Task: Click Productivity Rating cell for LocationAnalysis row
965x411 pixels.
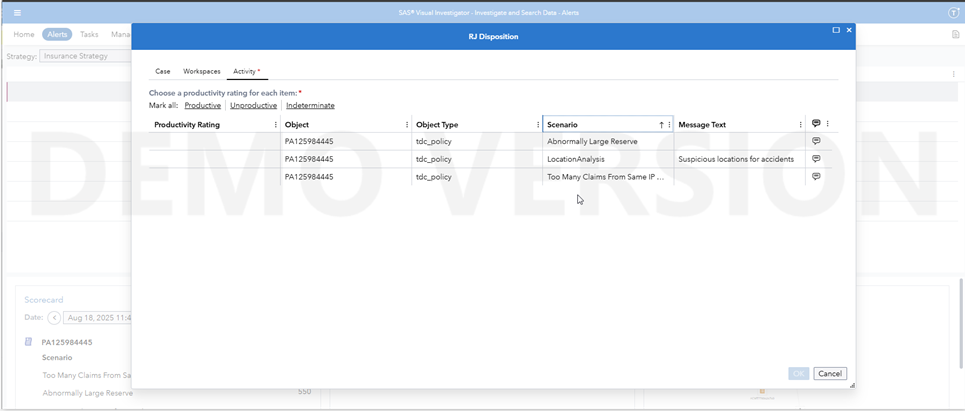Action: point(214,159)
